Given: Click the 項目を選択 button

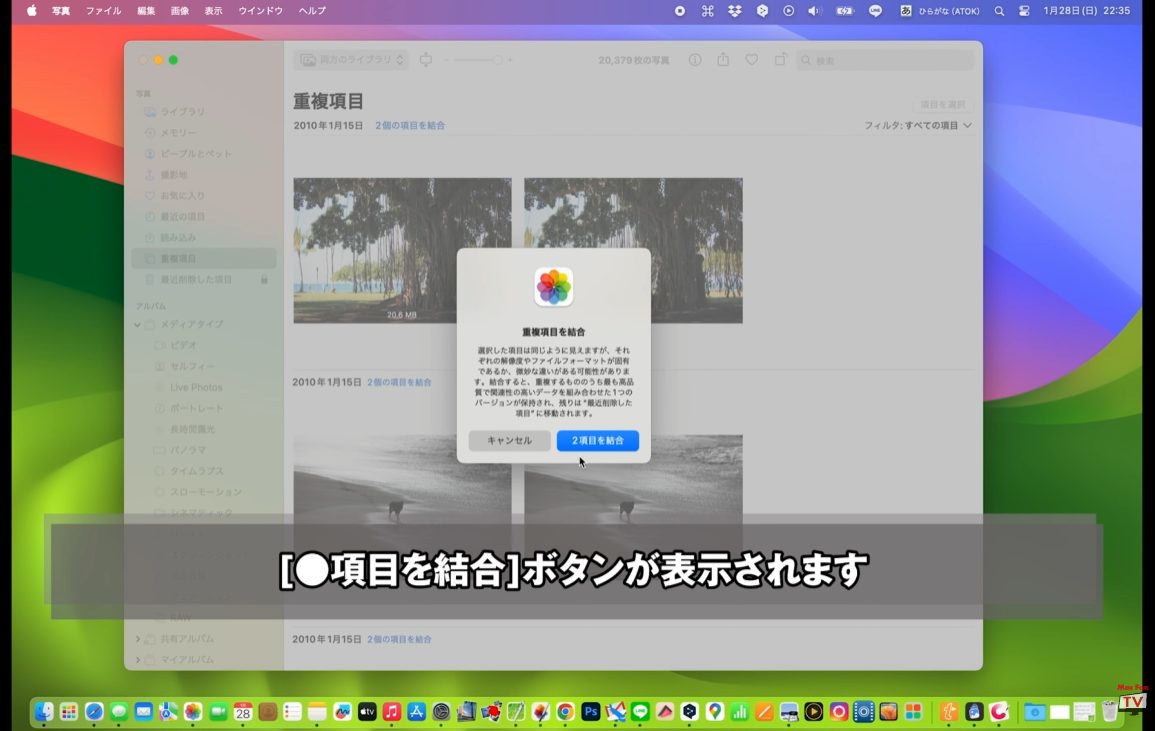Looking at the screenshot, I should click(x=942, y=105).
